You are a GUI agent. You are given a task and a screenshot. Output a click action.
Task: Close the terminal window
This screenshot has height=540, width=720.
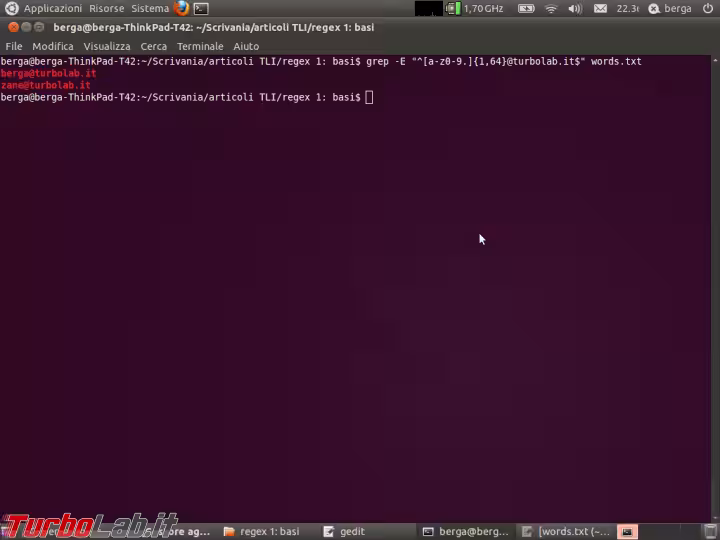click(13, 28)
